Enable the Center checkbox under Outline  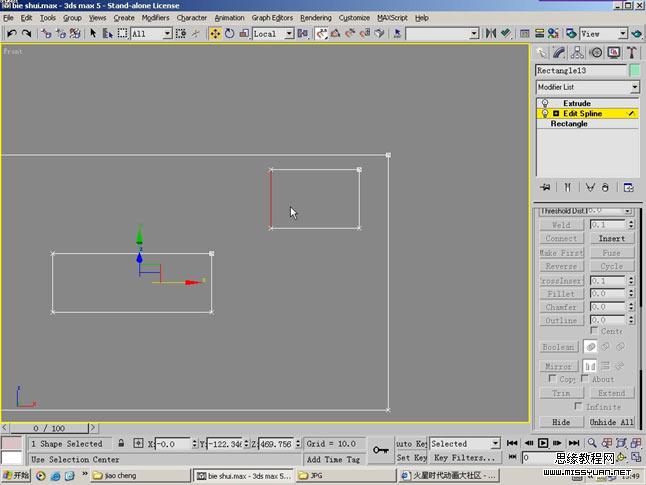pyautogui.click(x=594, y=330)
